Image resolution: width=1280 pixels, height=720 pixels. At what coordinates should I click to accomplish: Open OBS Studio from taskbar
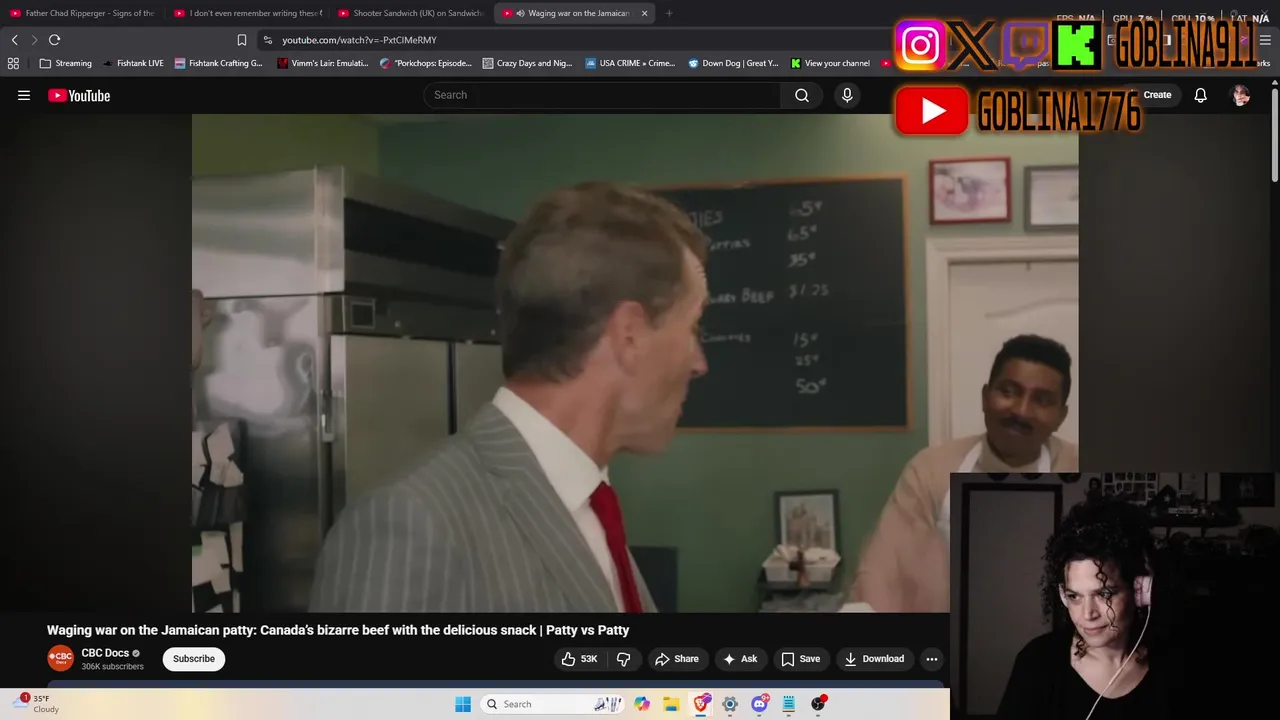point(818,704)
